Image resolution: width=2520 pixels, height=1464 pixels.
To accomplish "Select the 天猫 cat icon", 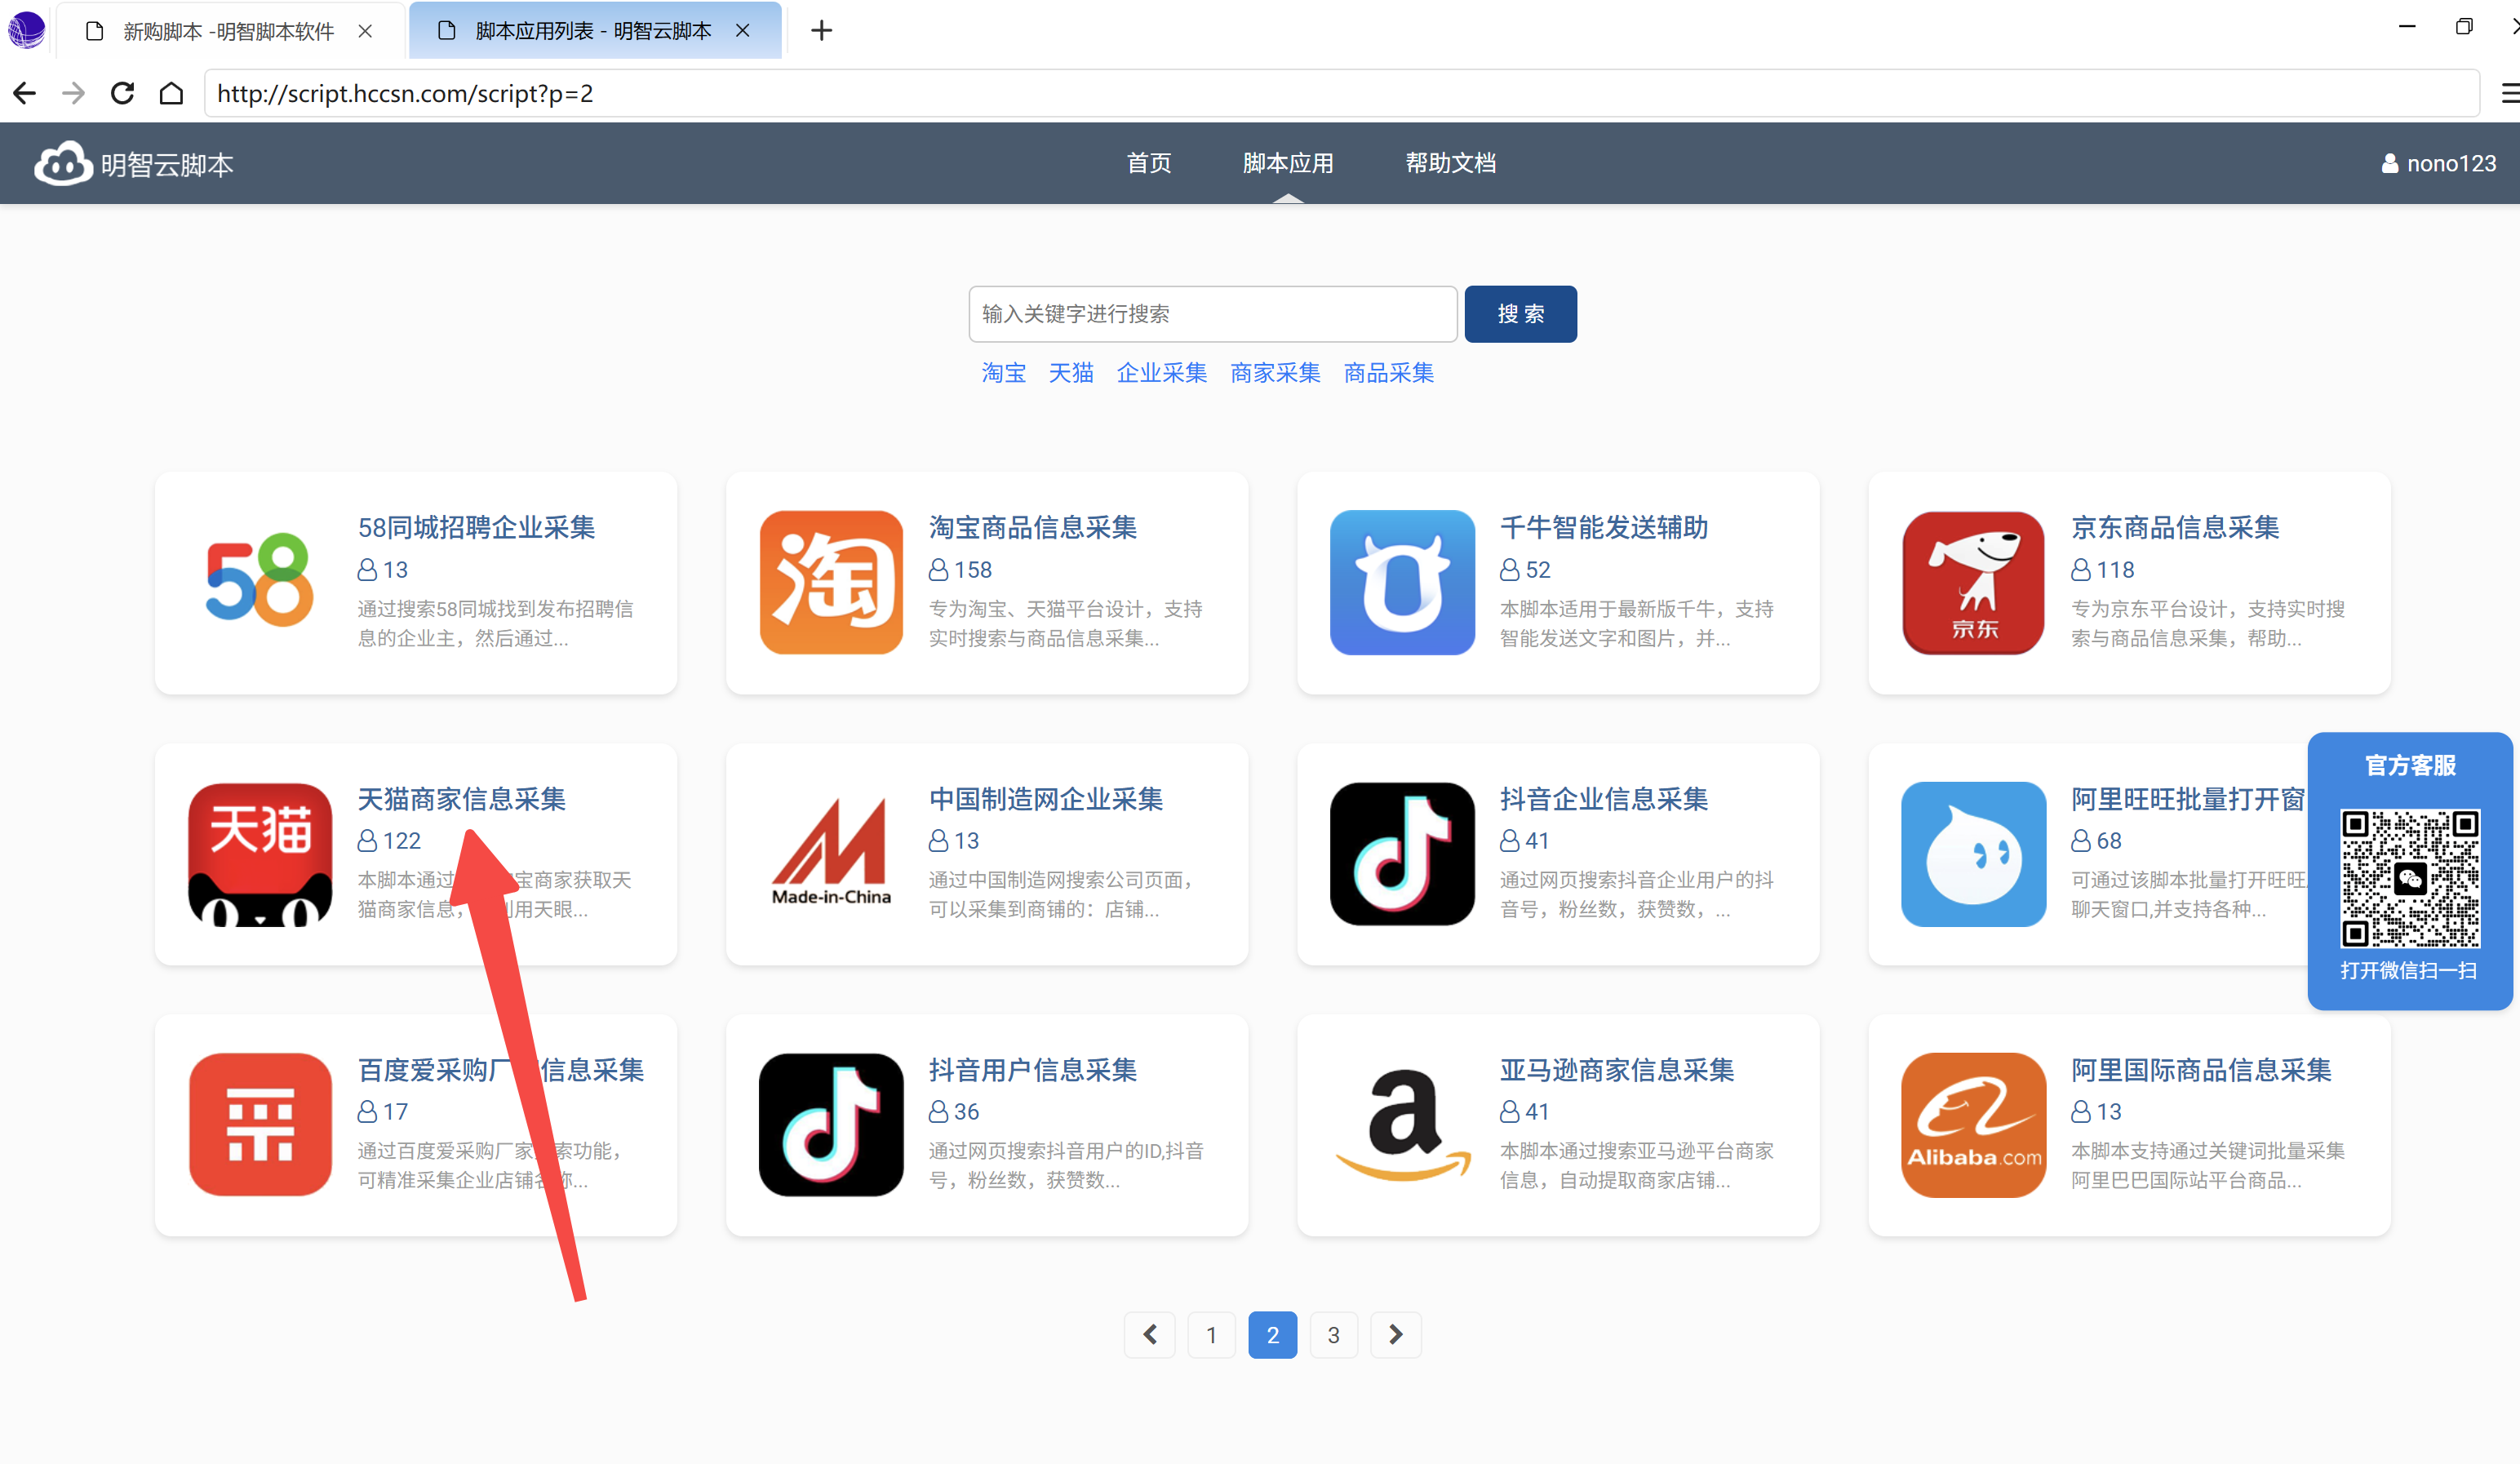I will (260, 854).
